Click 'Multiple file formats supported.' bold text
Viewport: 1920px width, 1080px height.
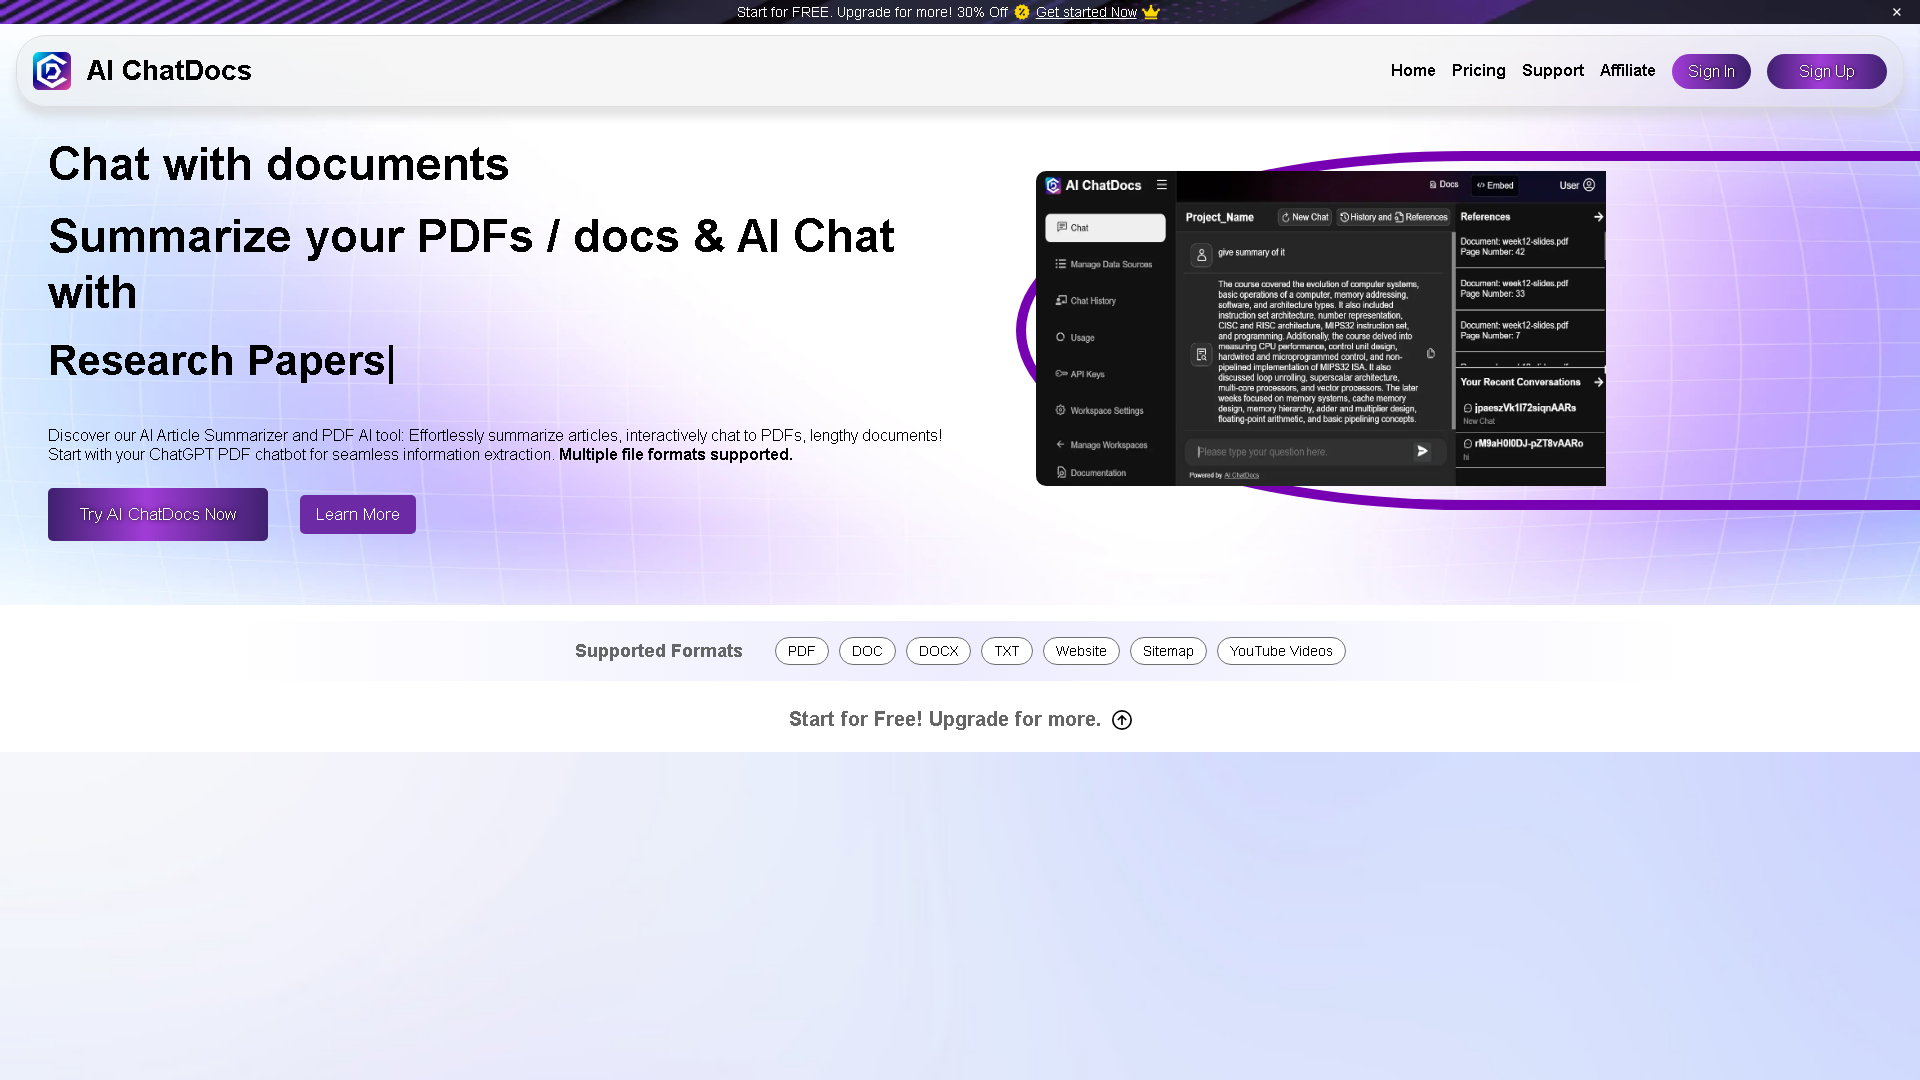click(675, 455)
